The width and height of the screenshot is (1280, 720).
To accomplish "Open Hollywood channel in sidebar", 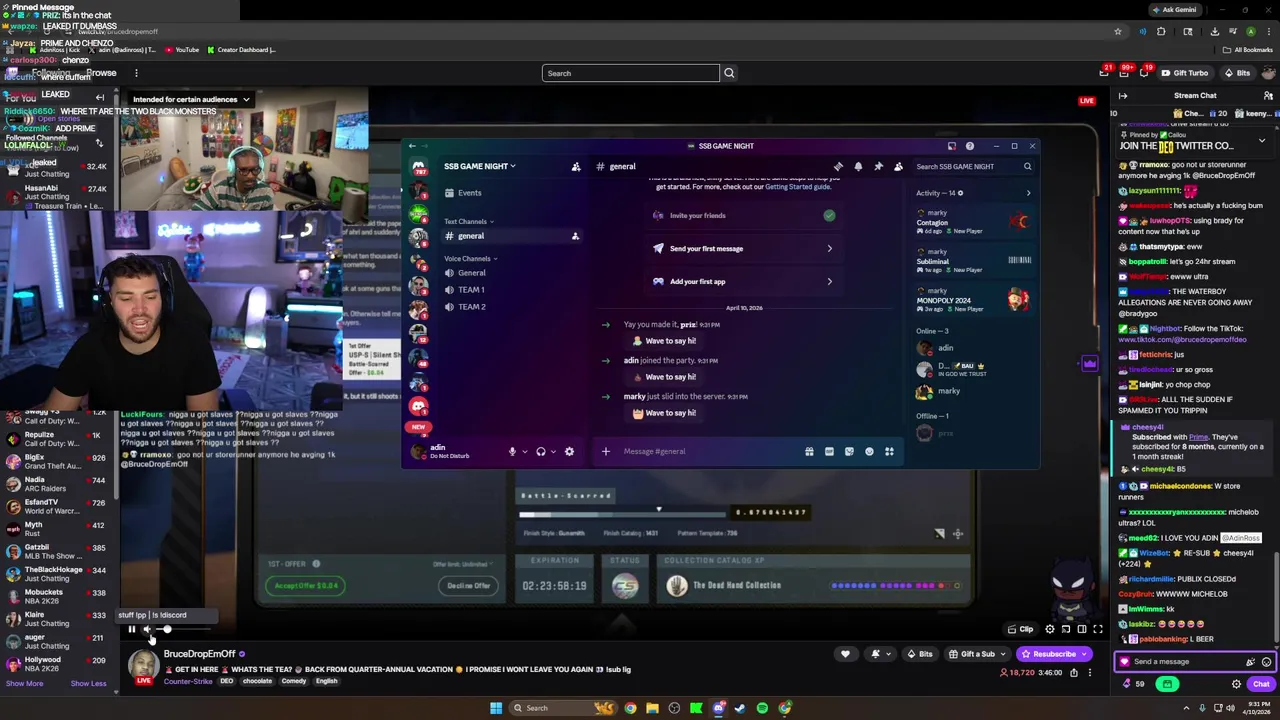I will pos(55,664).
